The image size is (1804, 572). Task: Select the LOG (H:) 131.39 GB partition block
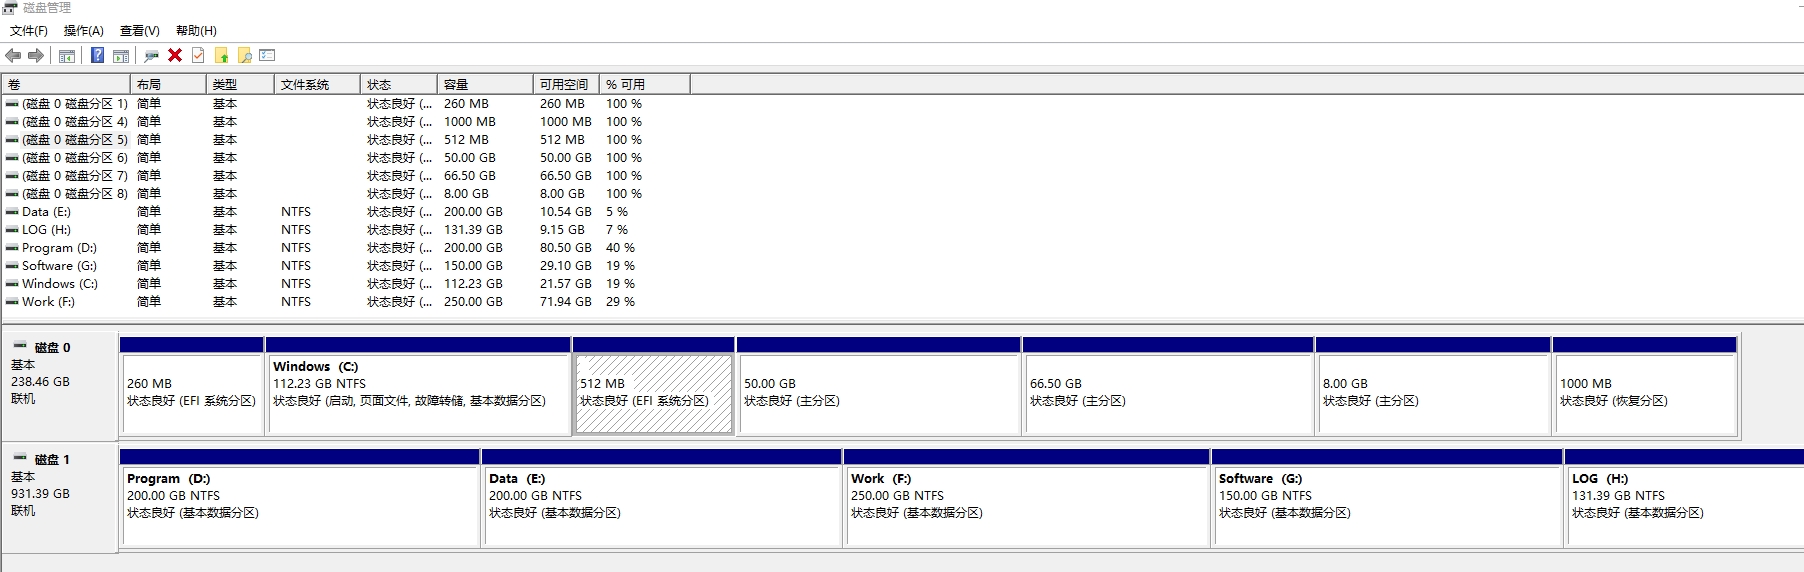click(1685, 498)
